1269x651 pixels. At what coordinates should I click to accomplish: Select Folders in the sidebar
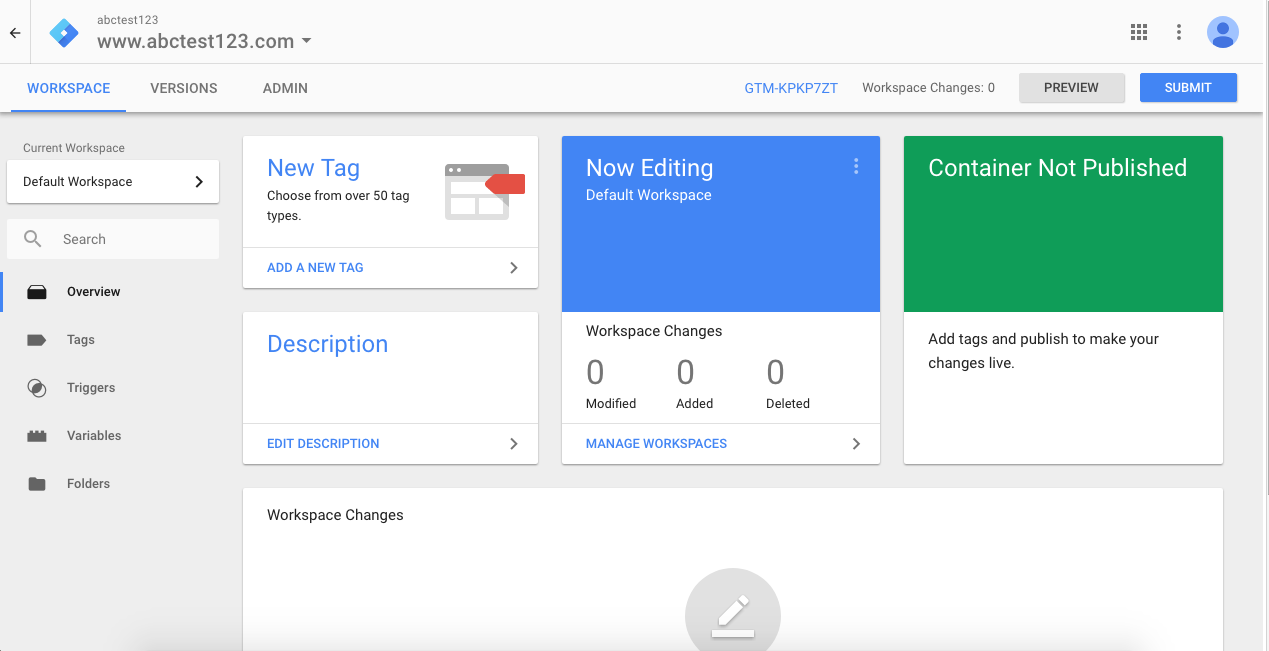(88, 484)
